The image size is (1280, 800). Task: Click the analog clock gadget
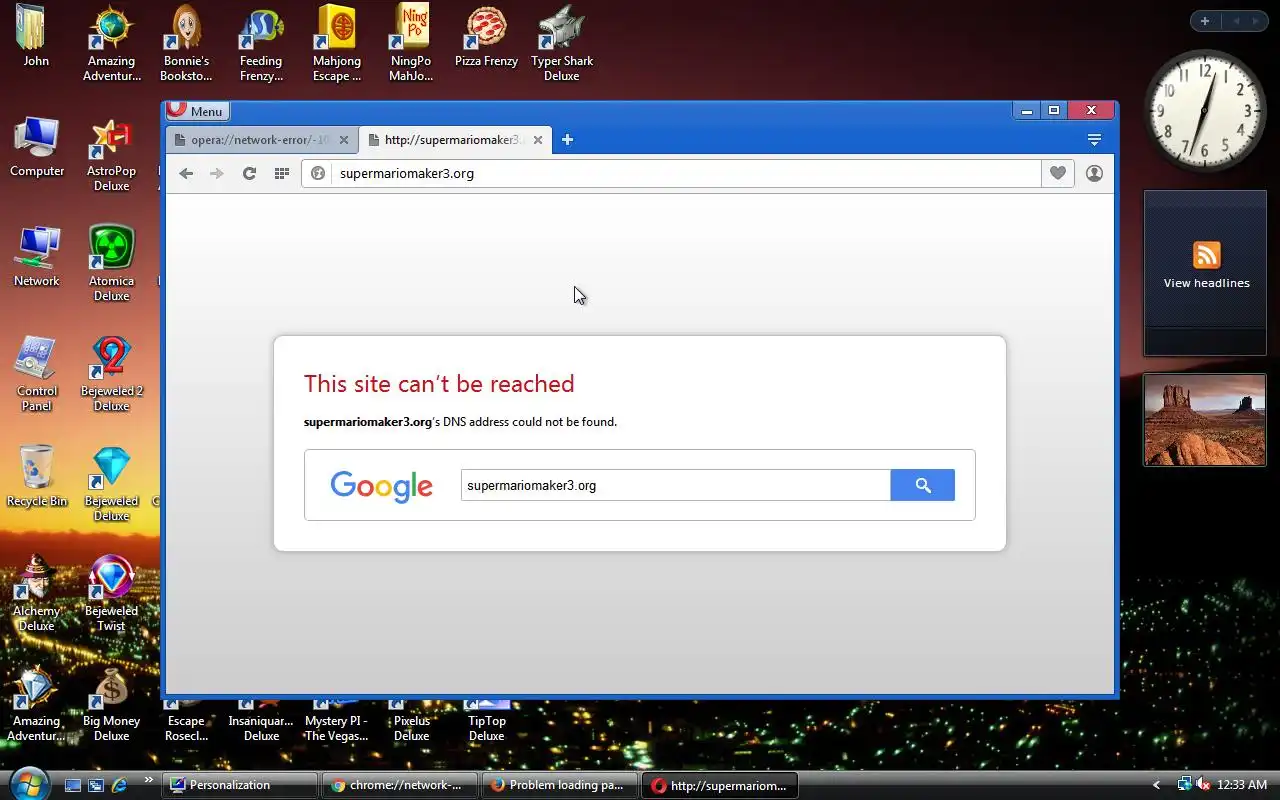(1205, 110)
